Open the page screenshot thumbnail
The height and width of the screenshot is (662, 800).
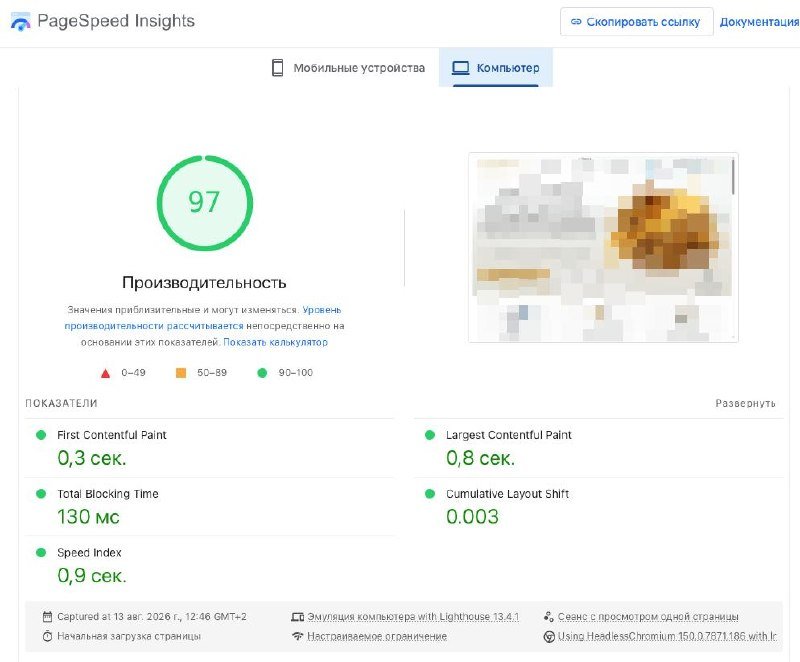(x=603, y=247)
